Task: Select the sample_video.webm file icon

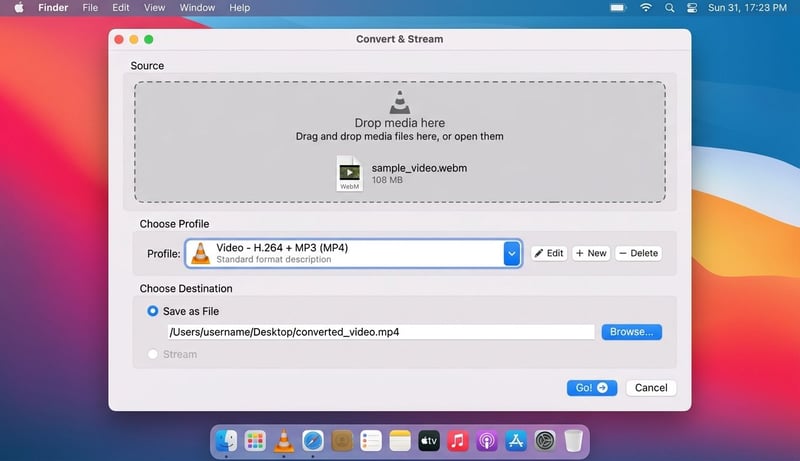Action: [349, 173]
